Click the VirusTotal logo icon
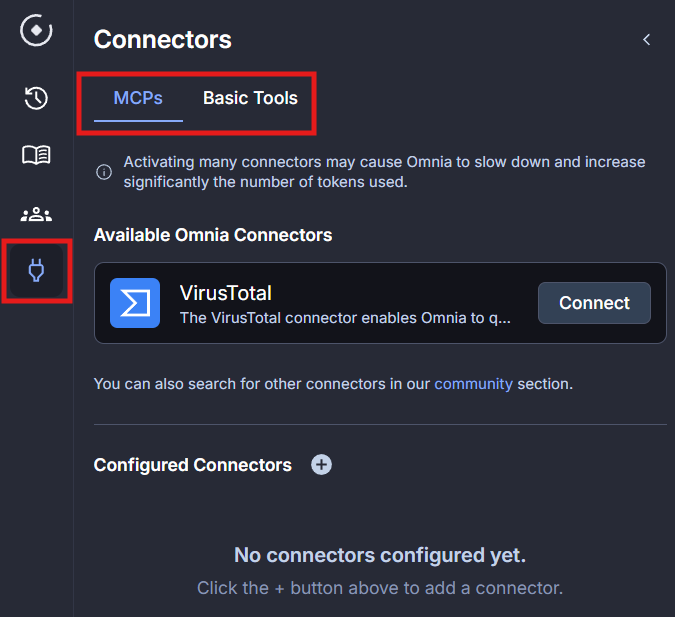 click(135, 303)
